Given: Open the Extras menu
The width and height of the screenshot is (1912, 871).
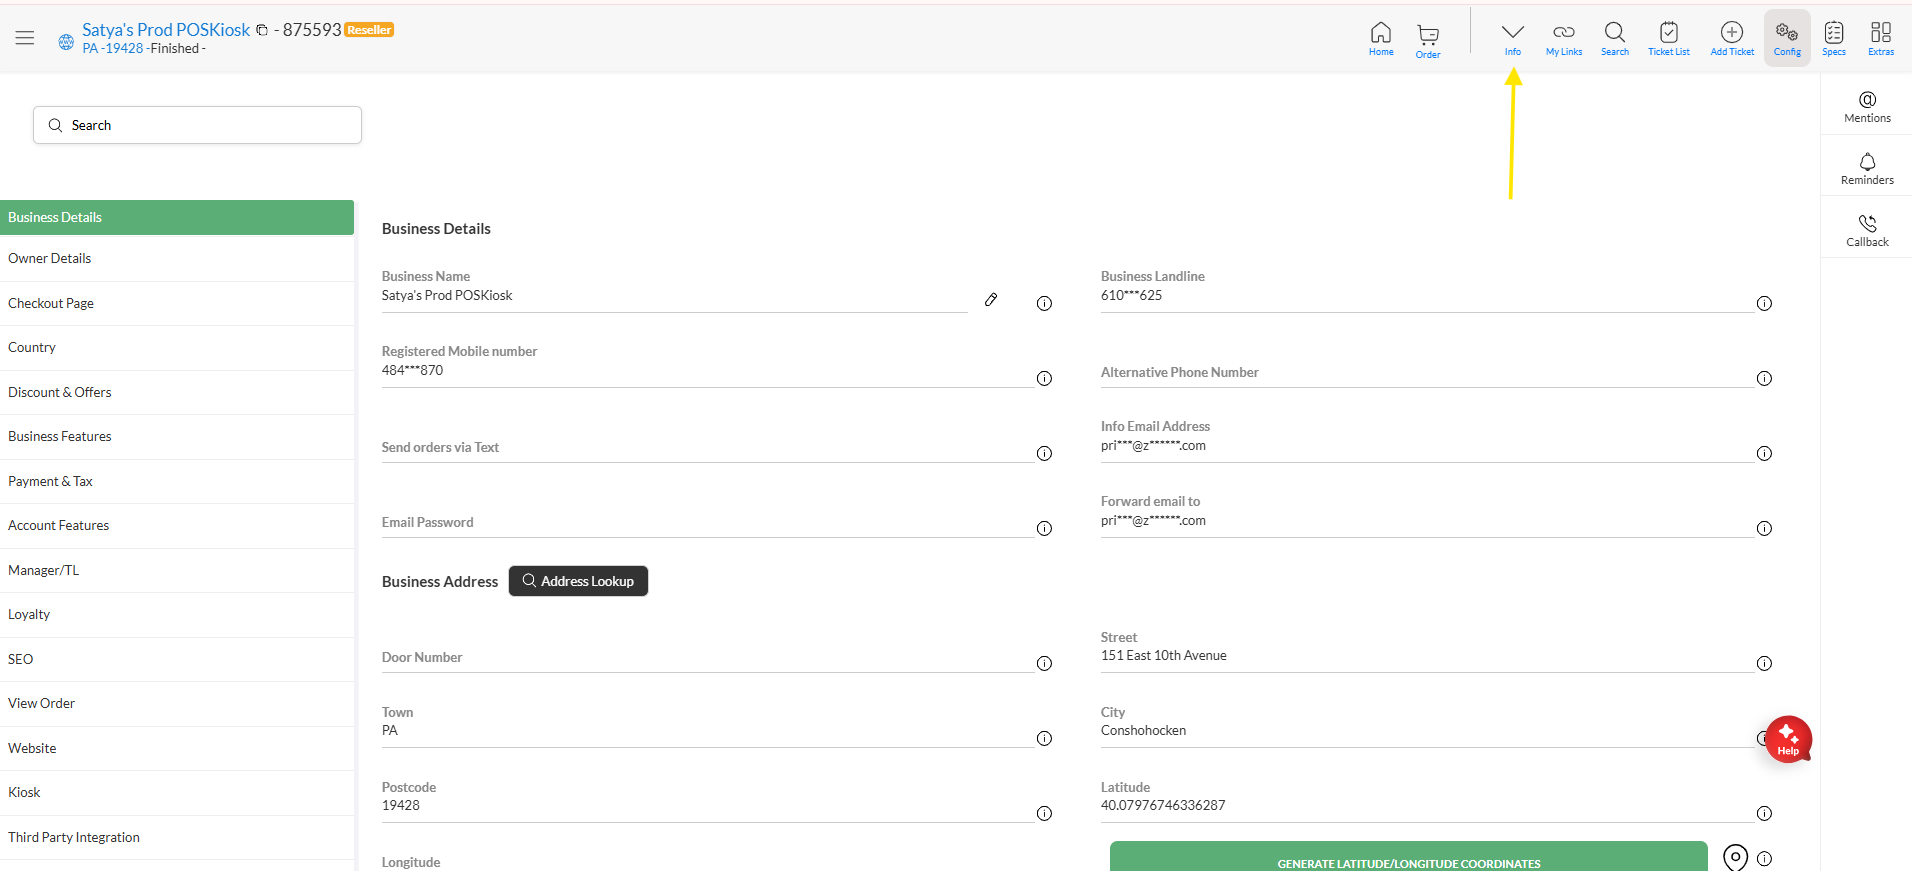Looking at the screenshot, I should pos(1881,38).
